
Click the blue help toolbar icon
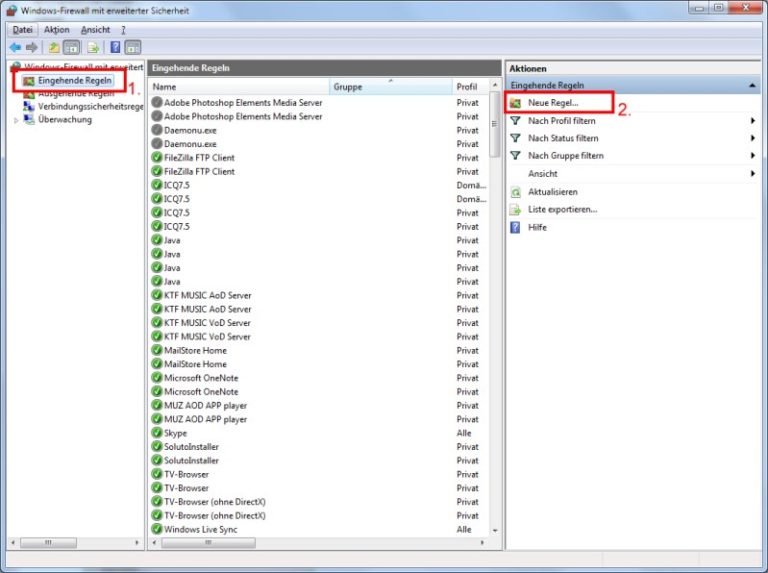pyautogui.click(x=115, y=47)
